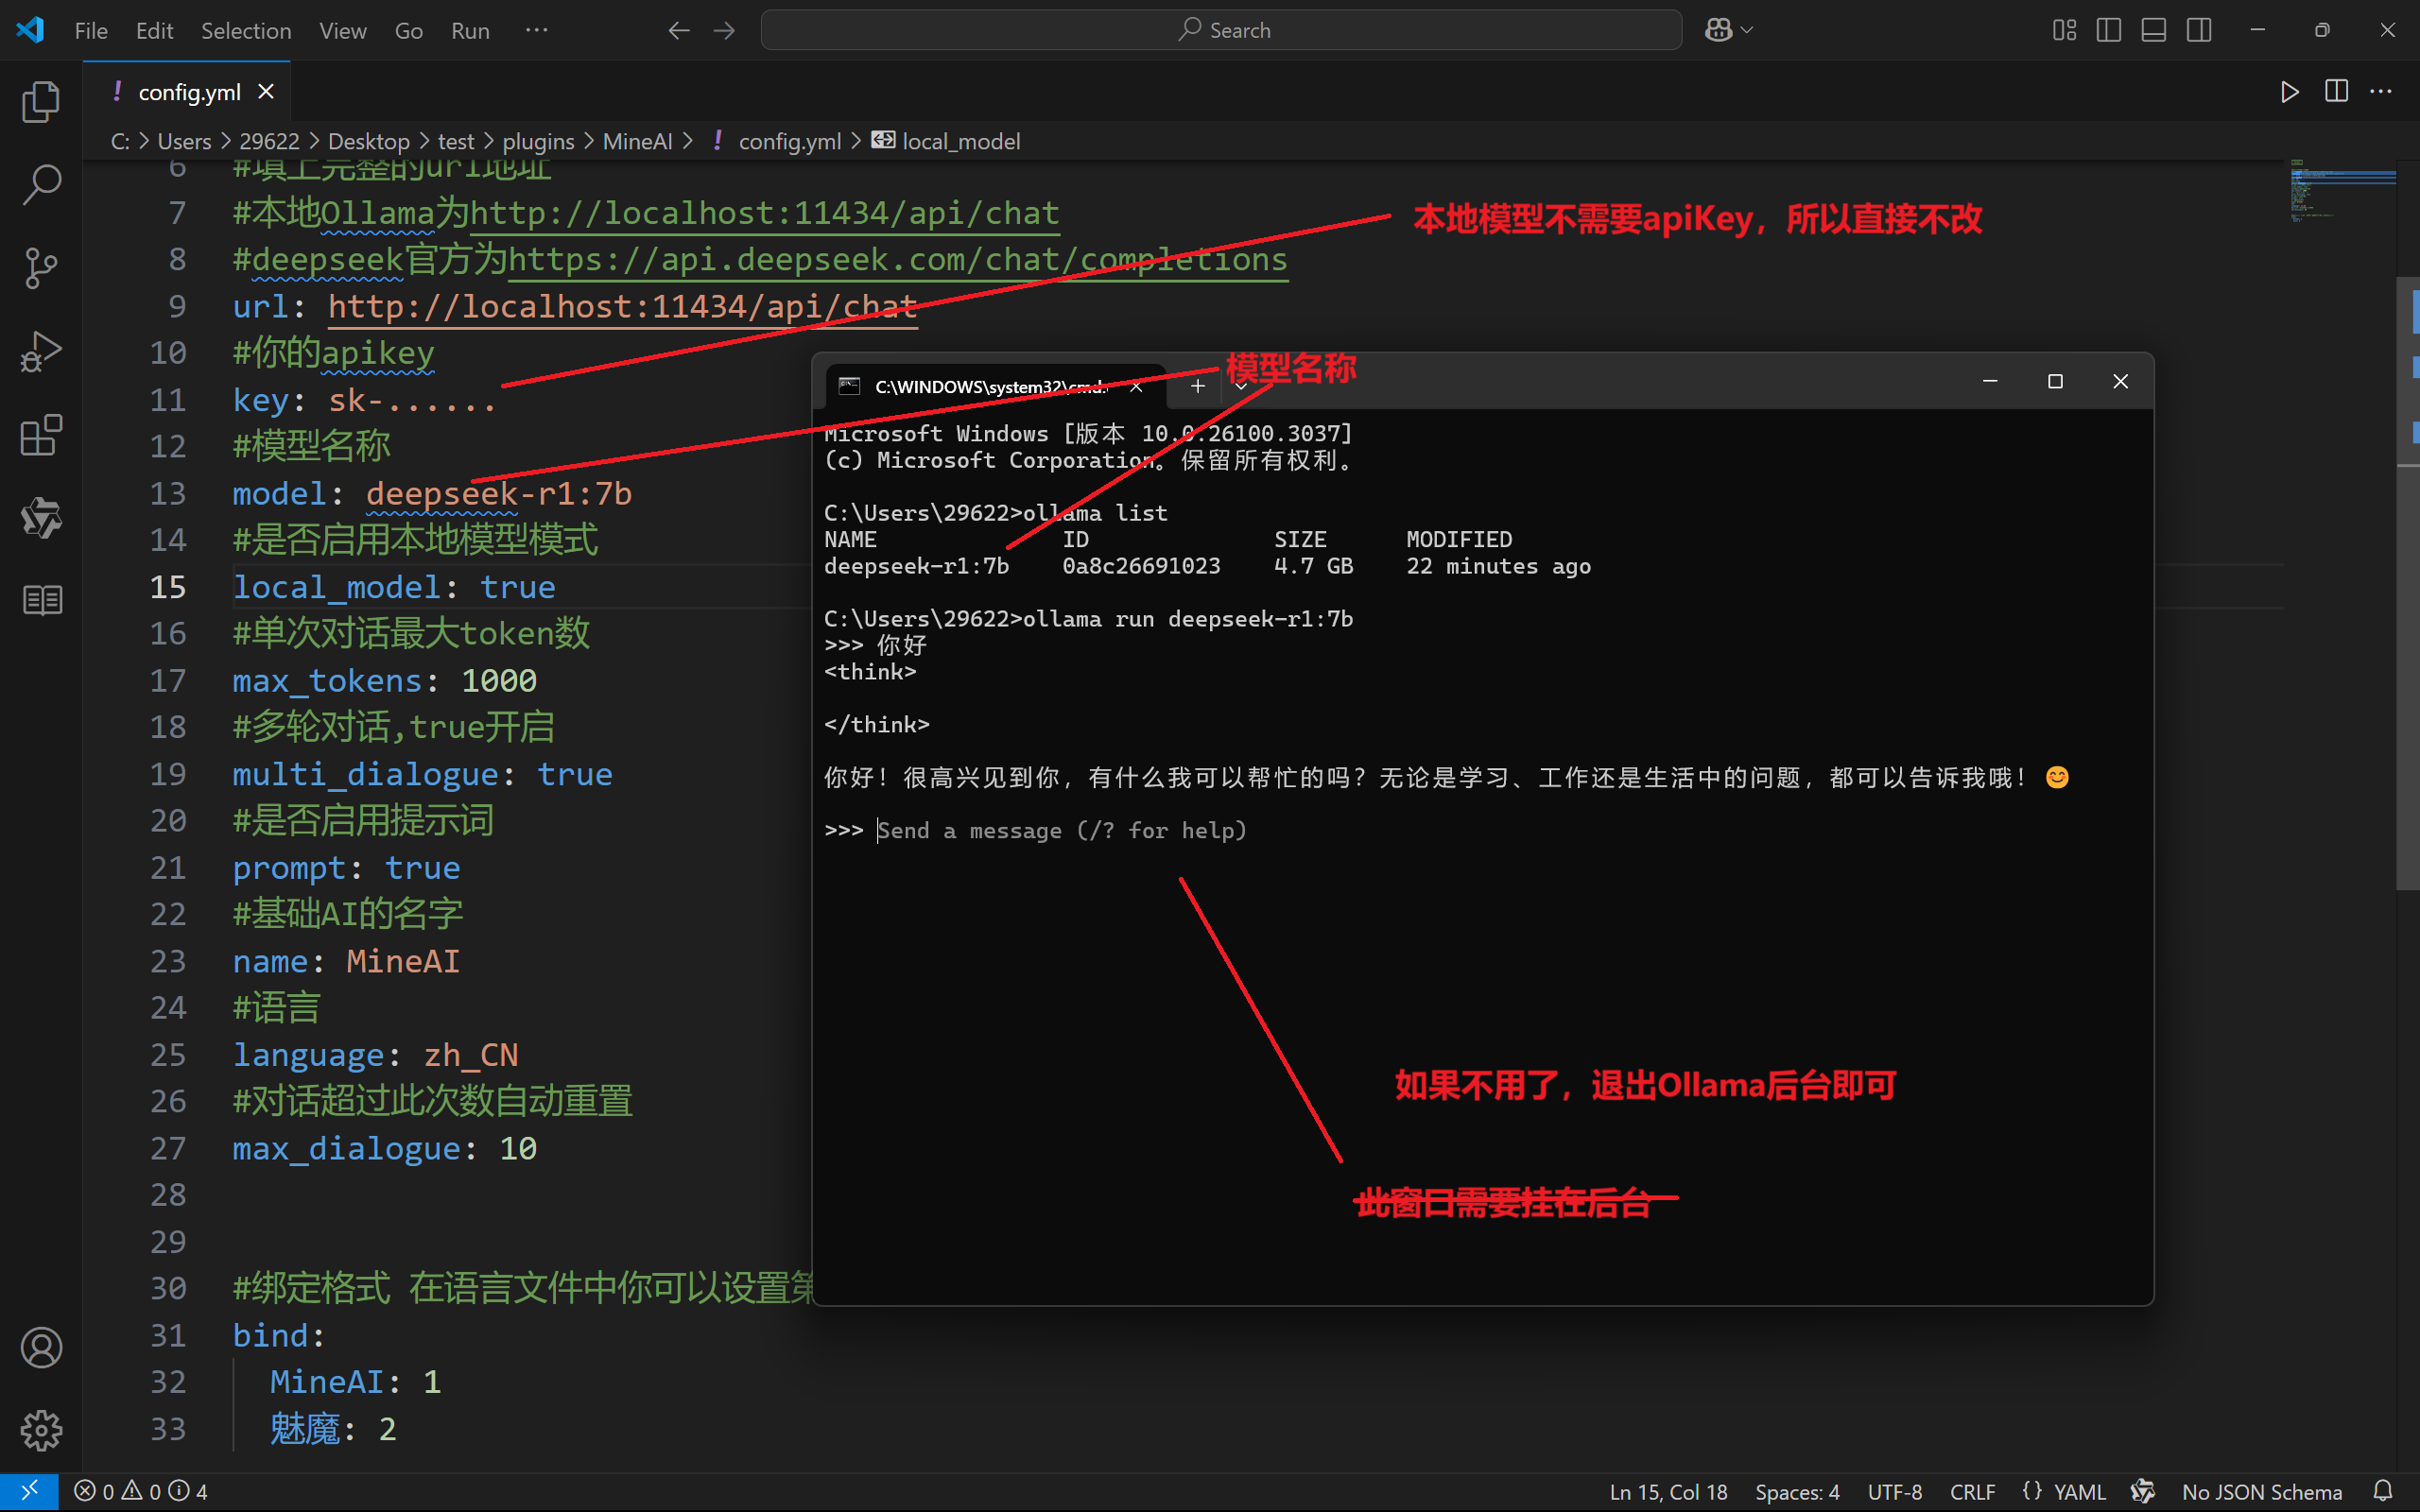Screen dimensions: 2420x1512
Task: Click the Users breadcrumb segment
Action: tap(184, 142)
